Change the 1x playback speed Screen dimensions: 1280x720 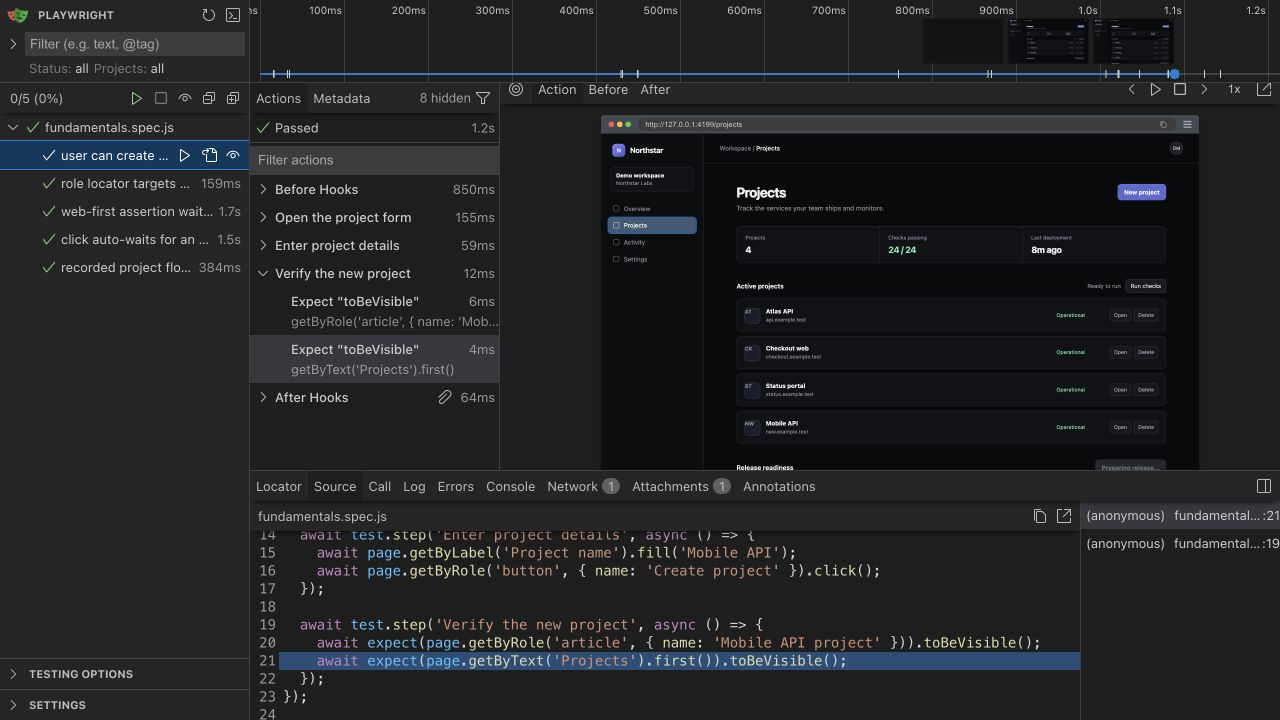(x=1234, y=89)
